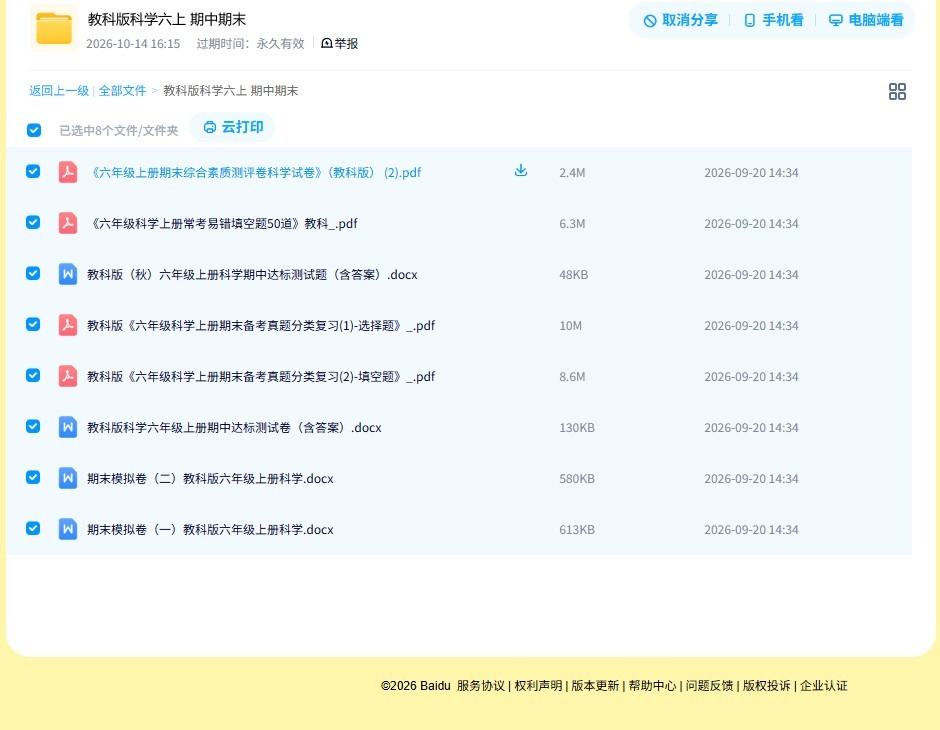Go back via 返回上一级 link
Image resolution: width=940 pixels, height=730 pixels.
click(x=59, y=91)
